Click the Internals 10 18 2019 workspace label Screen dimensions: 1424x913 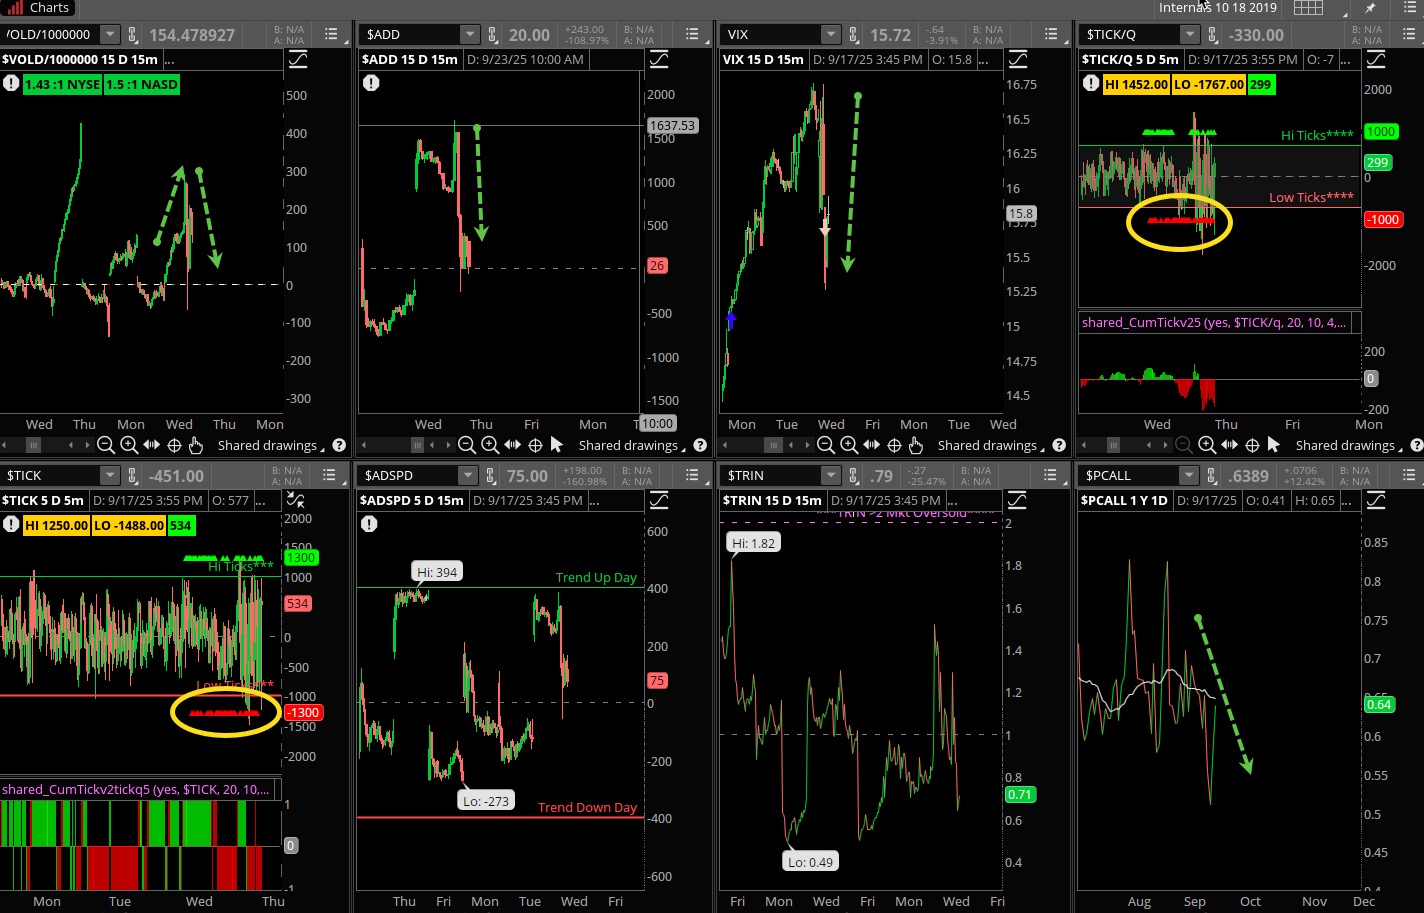pos(1217,8)
